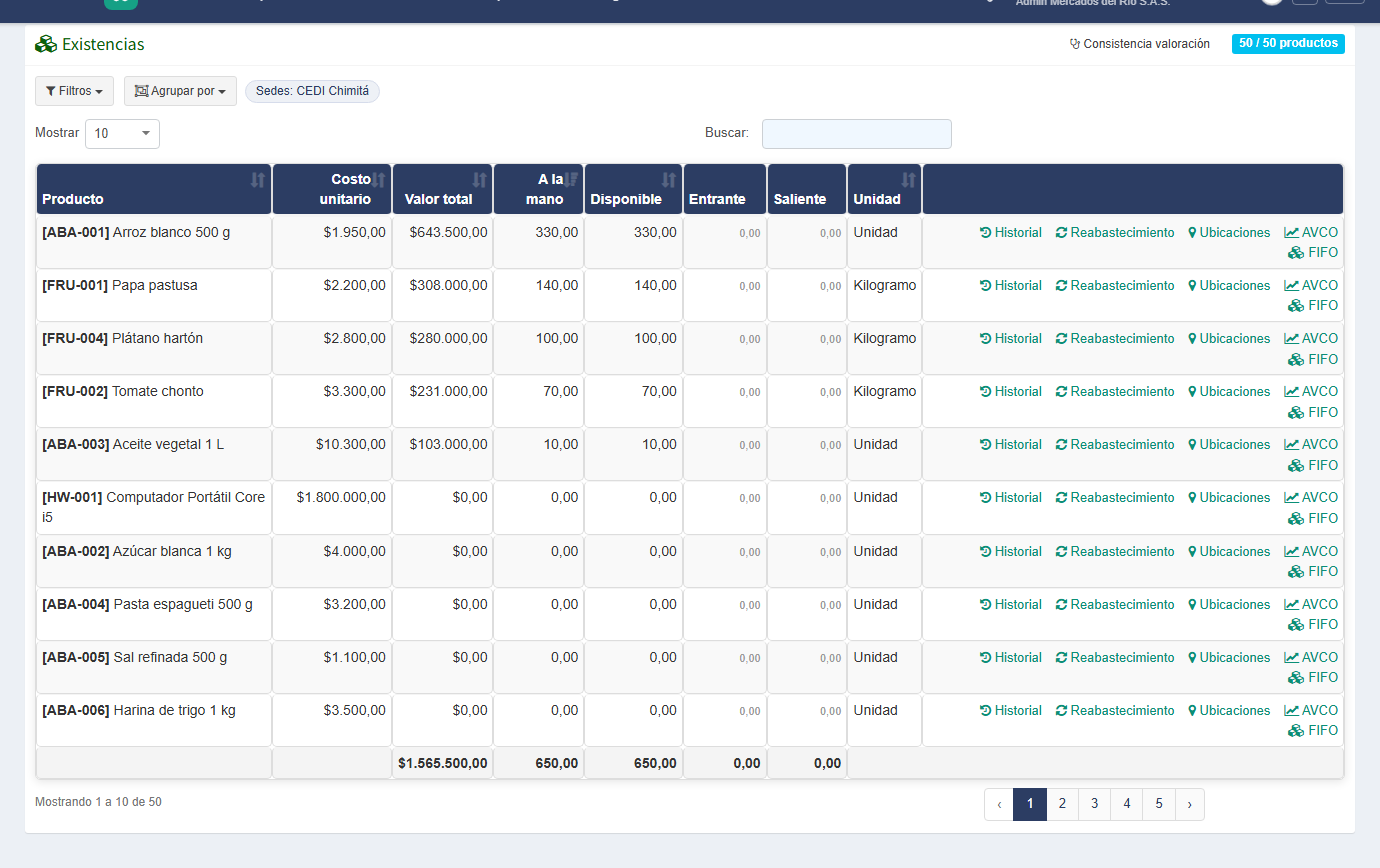1380x868 pixels.
Task: Go to next page with arrow
Action: tap(1190, 804)
